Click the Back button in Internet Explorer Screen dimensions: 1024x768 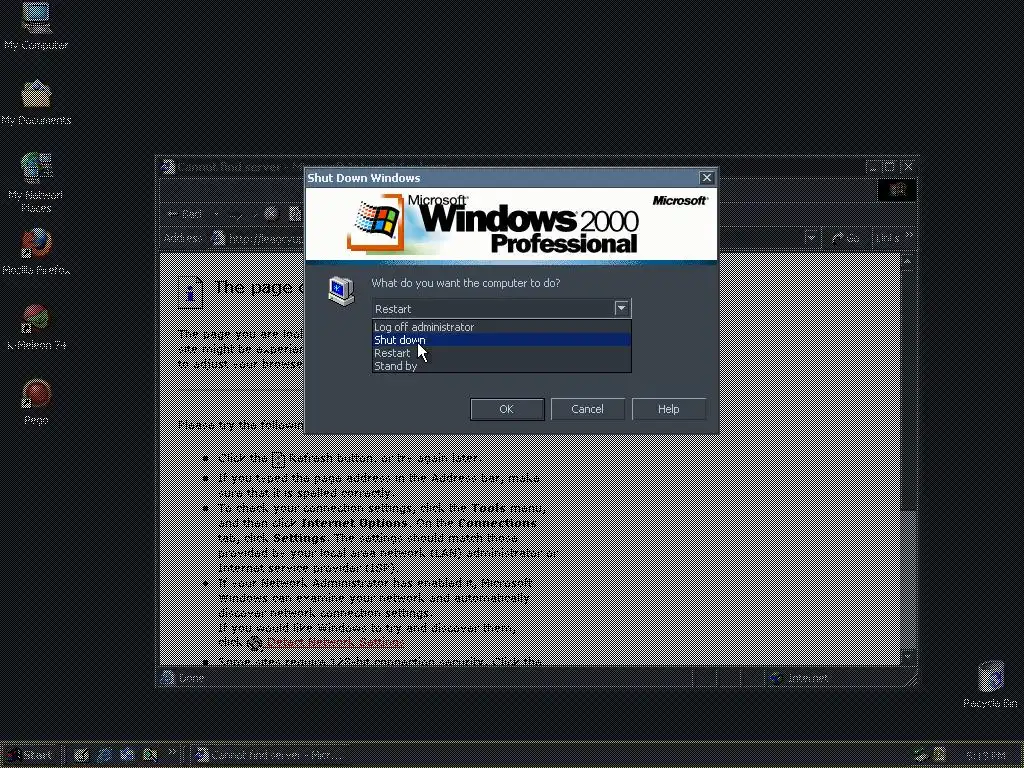(x=185, y=214)
